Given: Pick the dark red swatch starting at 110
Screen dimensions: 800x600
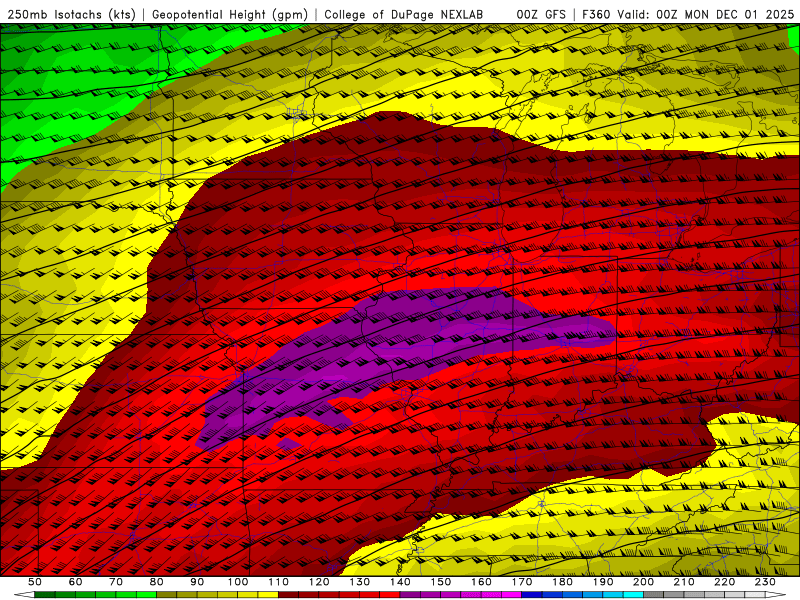Looking at the screenshot, I should click(x=288, y=594).
